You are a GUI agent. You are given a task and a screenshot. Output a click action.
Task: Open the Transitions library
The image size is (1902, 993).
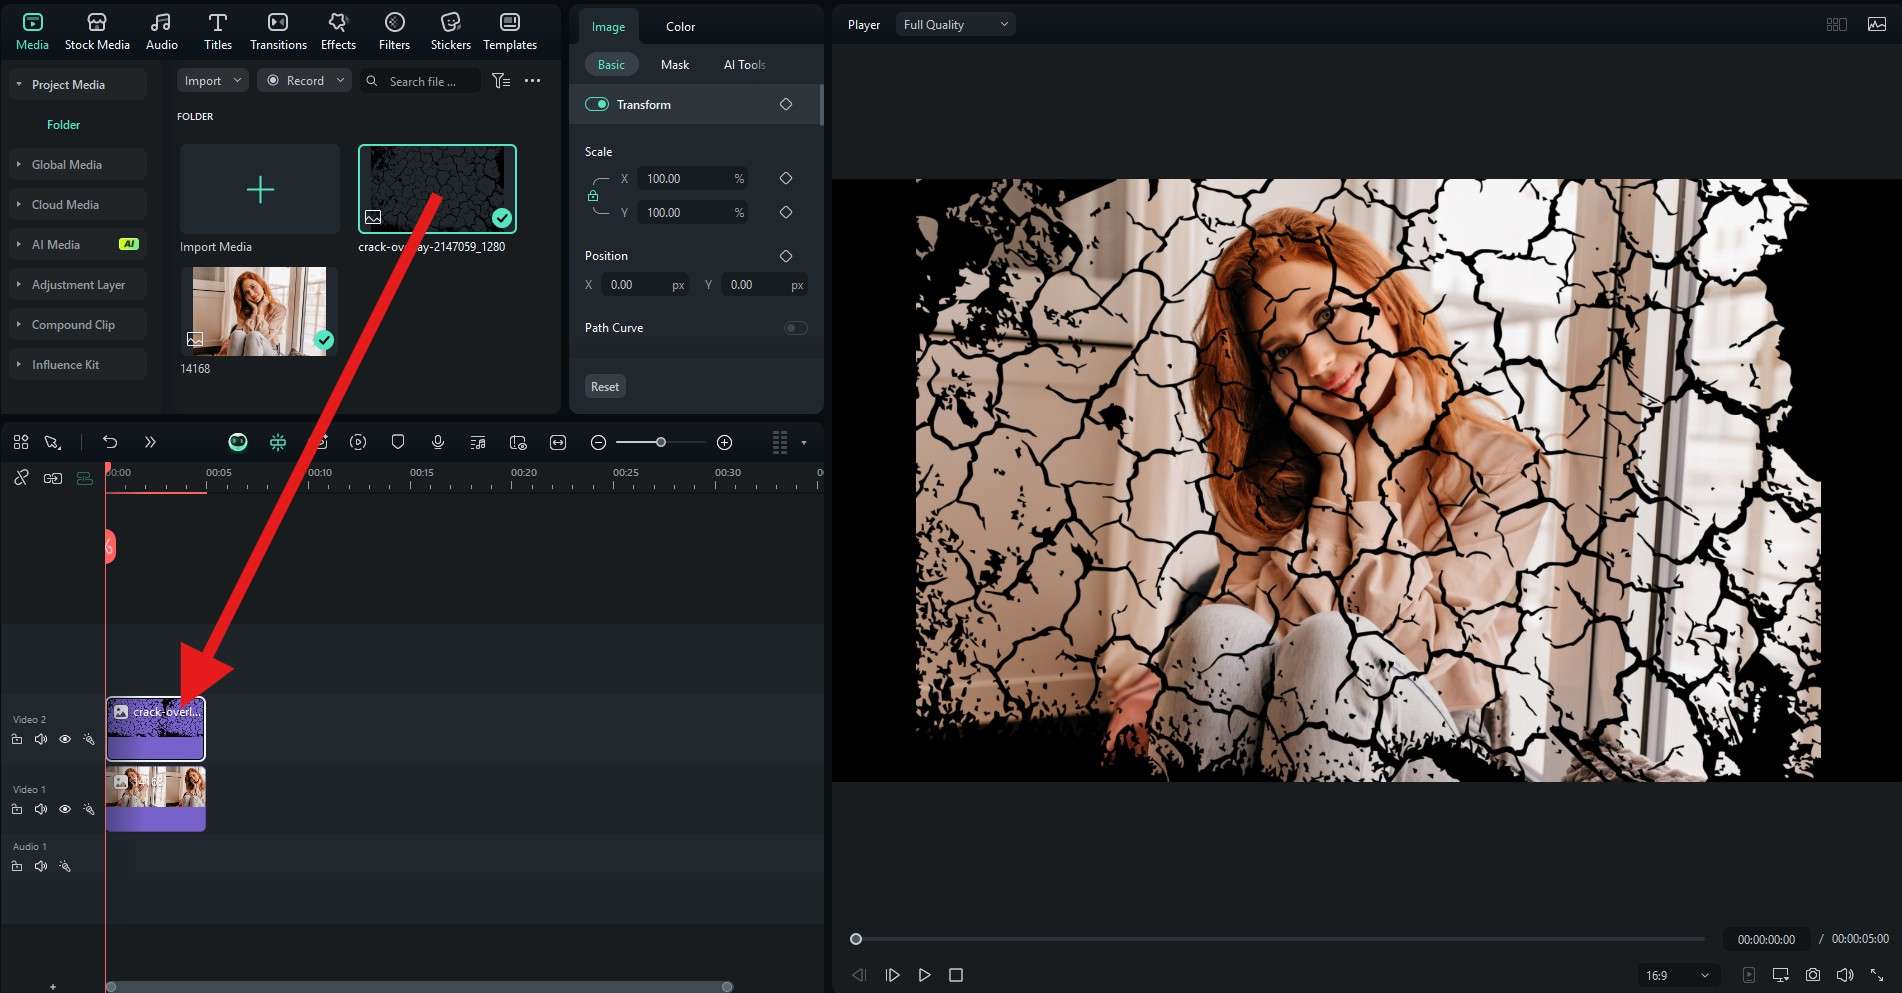278,32
